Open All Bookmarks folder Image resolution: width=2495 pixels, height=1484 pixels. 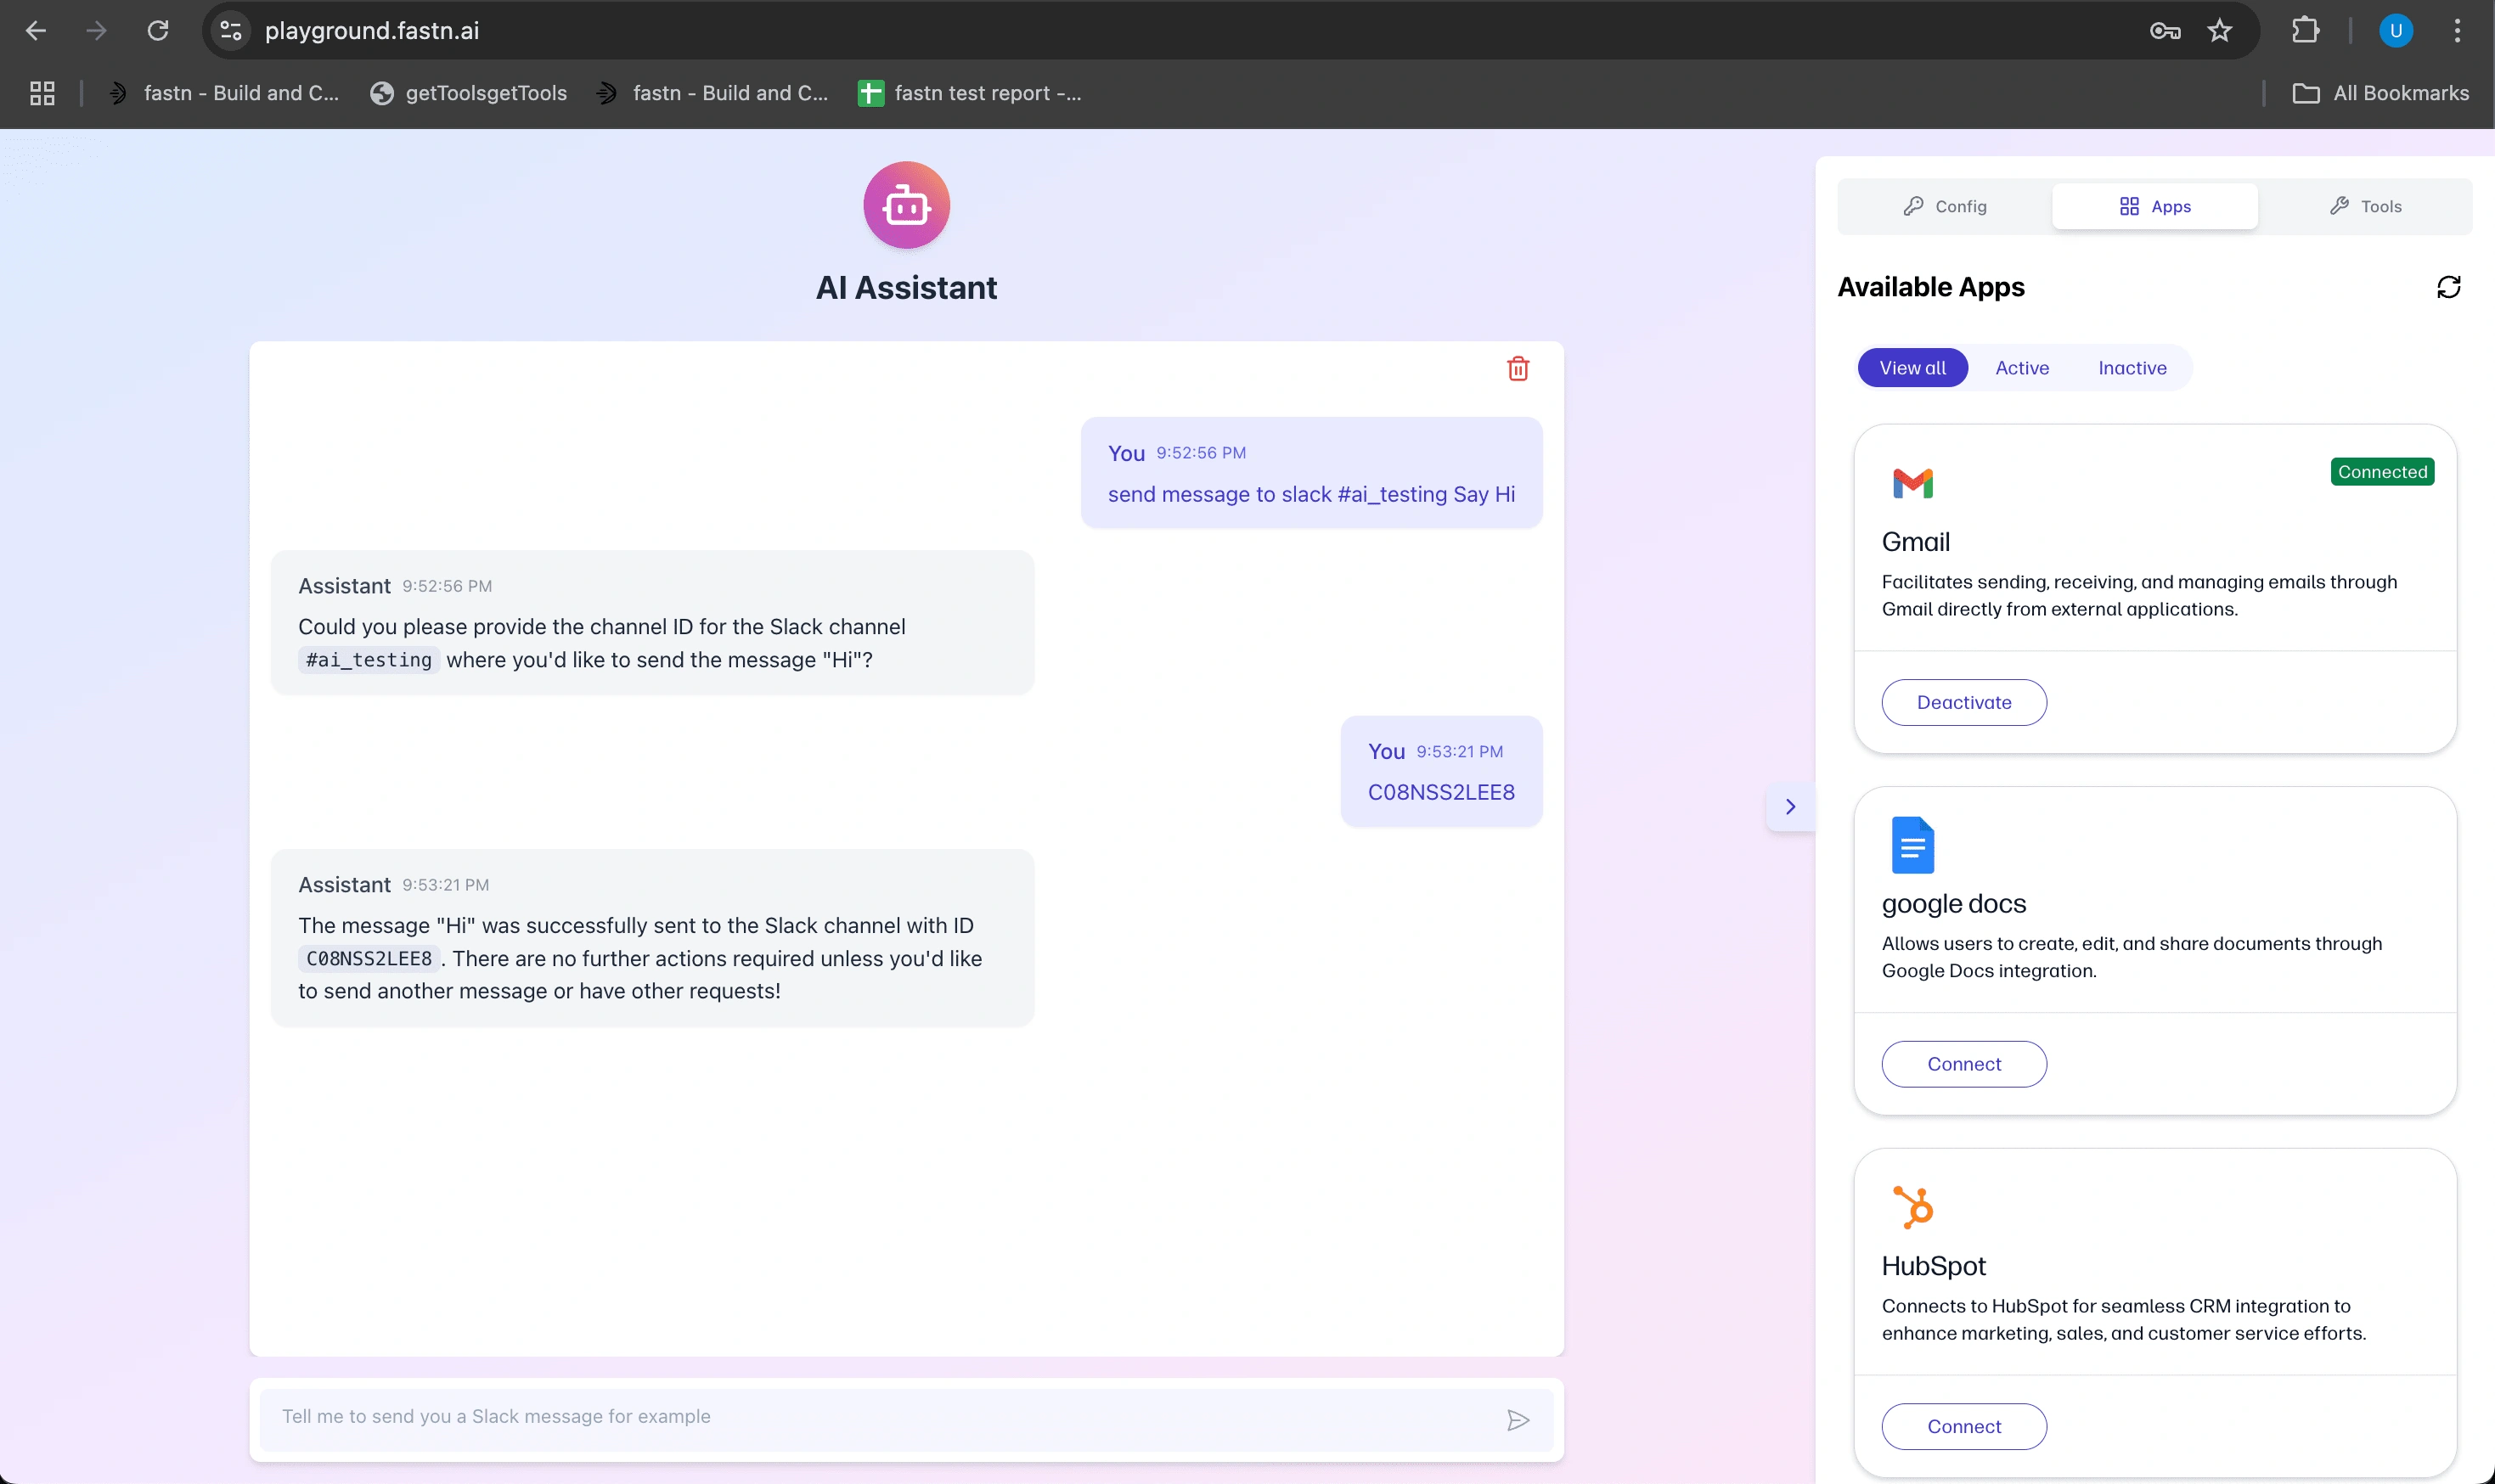(x=2380, y=93)
